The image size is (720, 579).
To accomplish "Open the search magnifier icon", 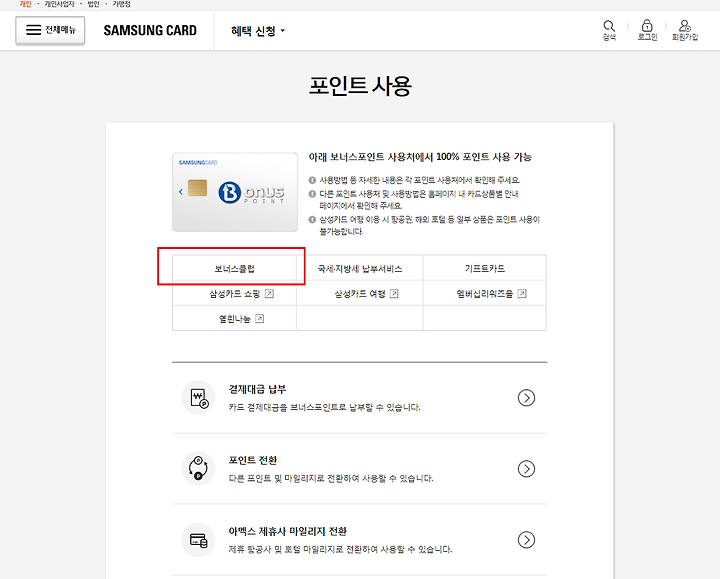I will tap(609, 26).
